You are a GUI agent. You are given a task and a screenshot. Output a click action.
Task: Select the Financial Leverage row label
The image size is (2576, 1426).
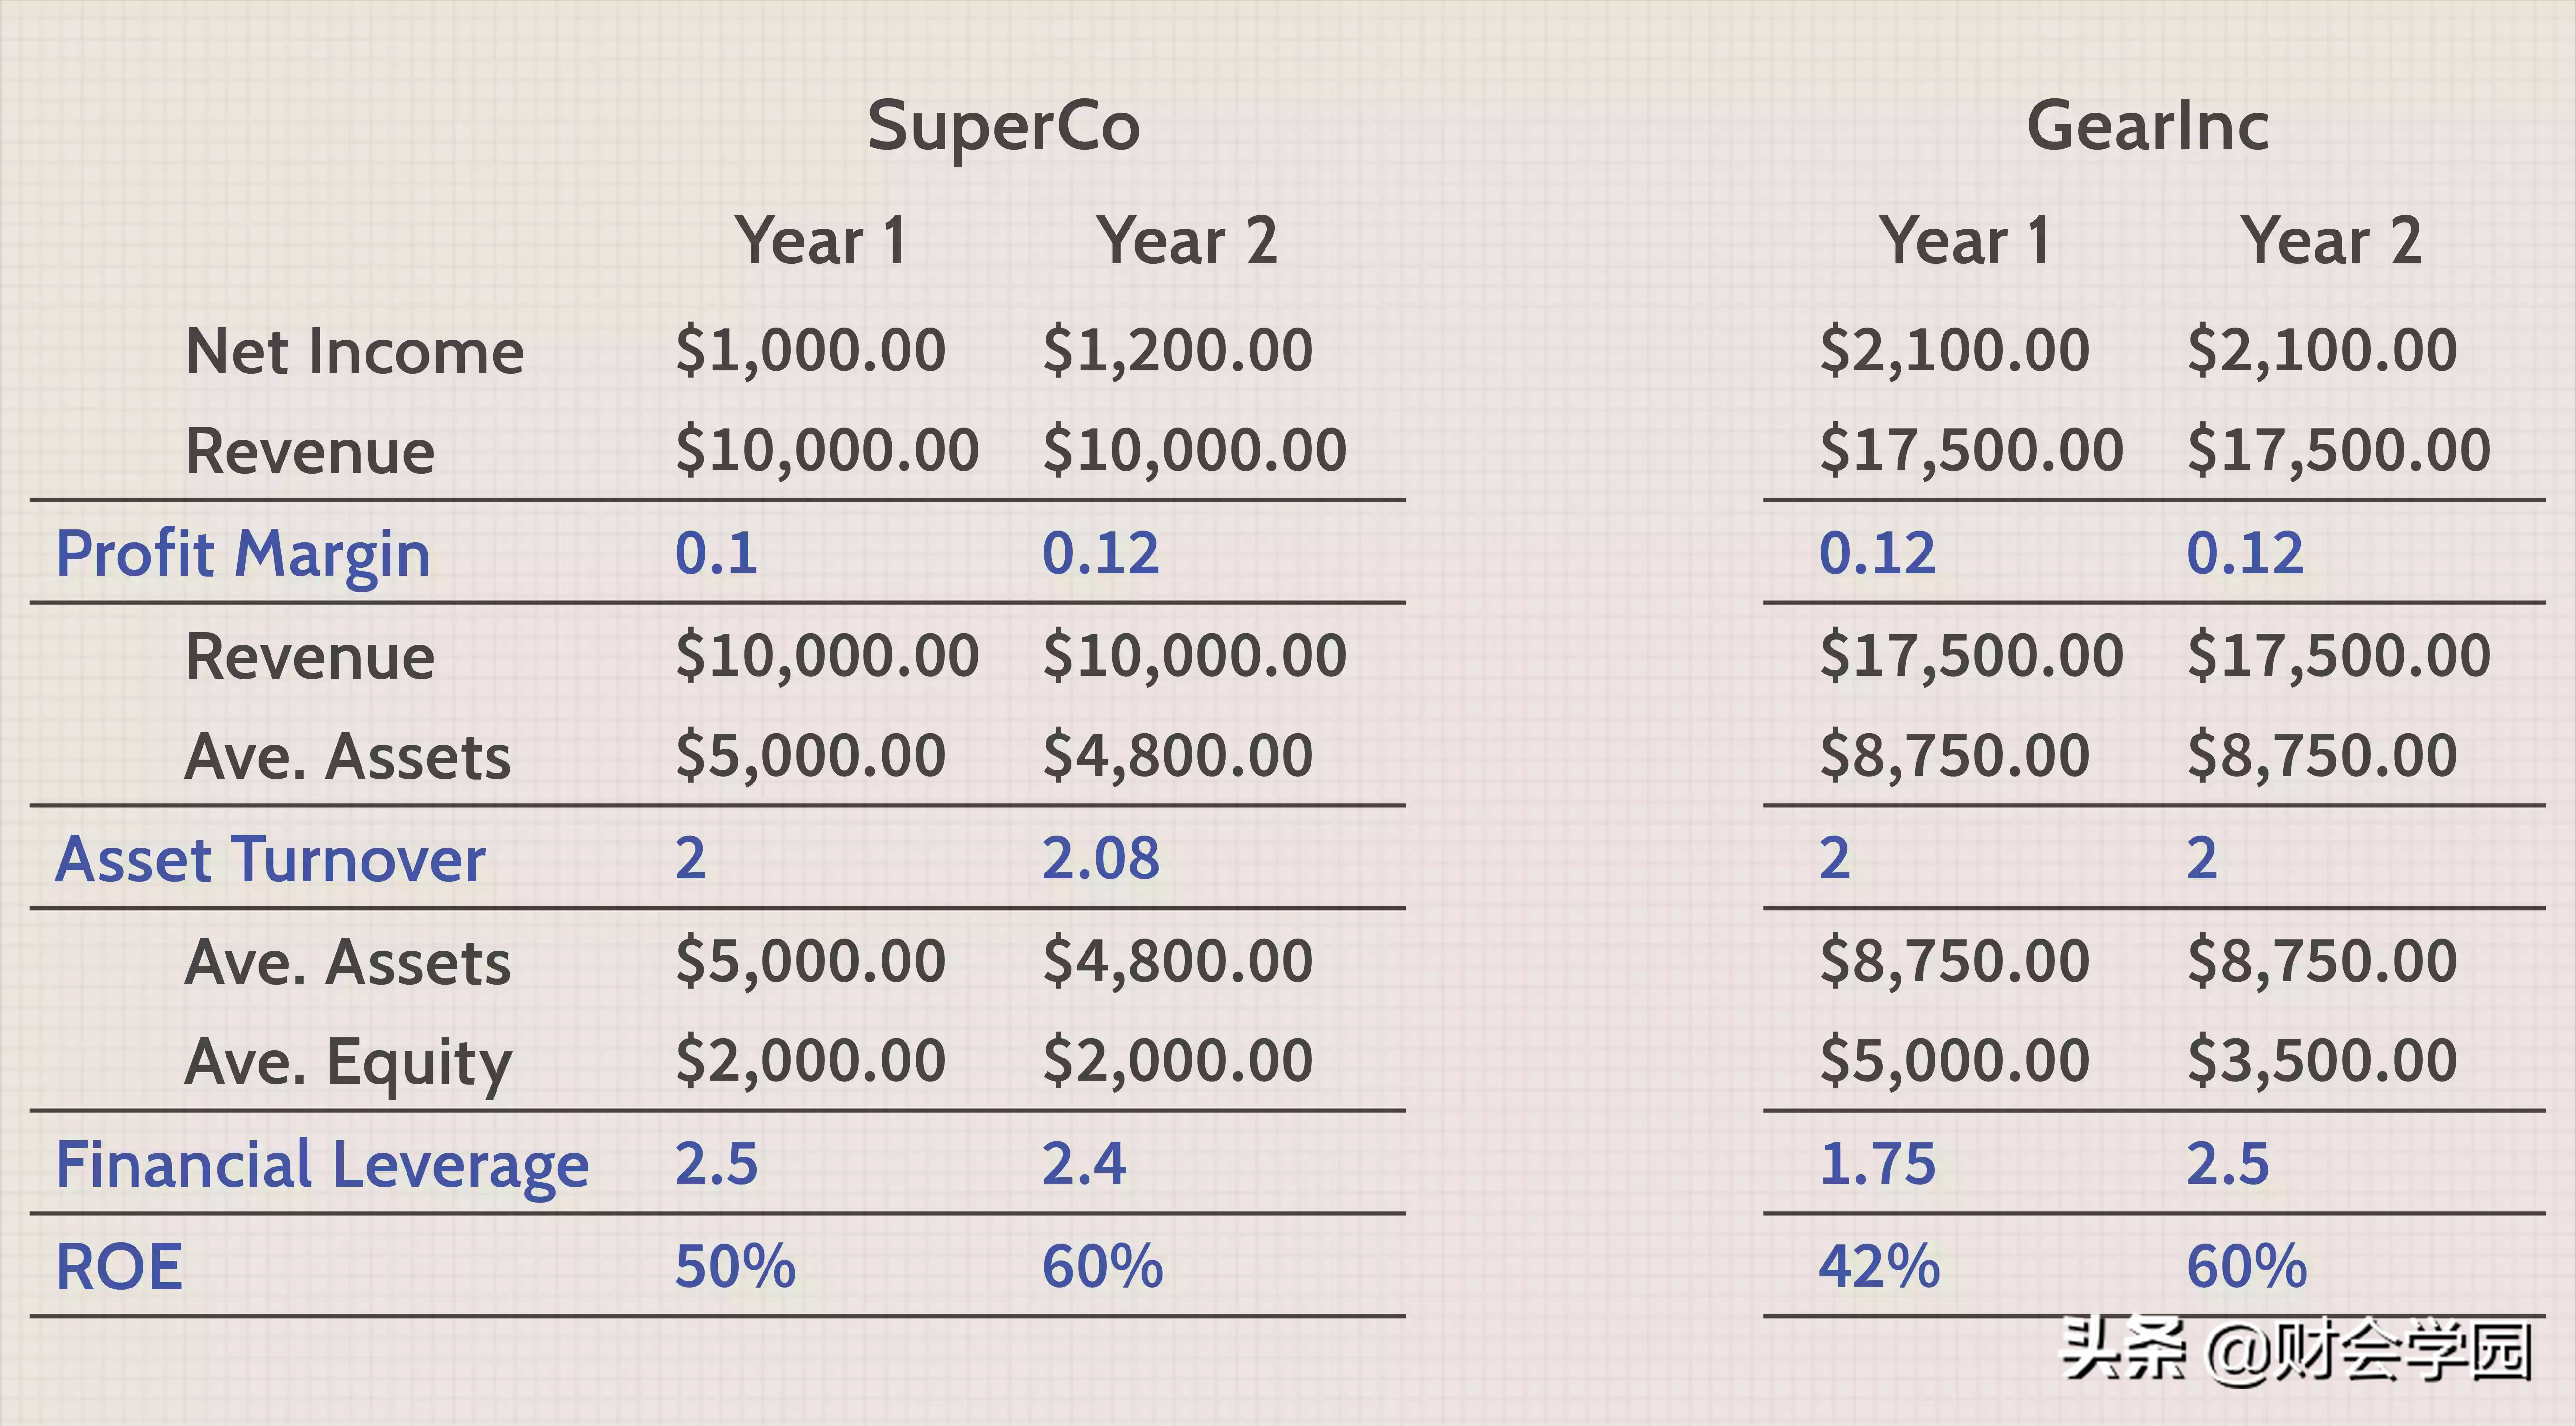(x=322, y=1167)
